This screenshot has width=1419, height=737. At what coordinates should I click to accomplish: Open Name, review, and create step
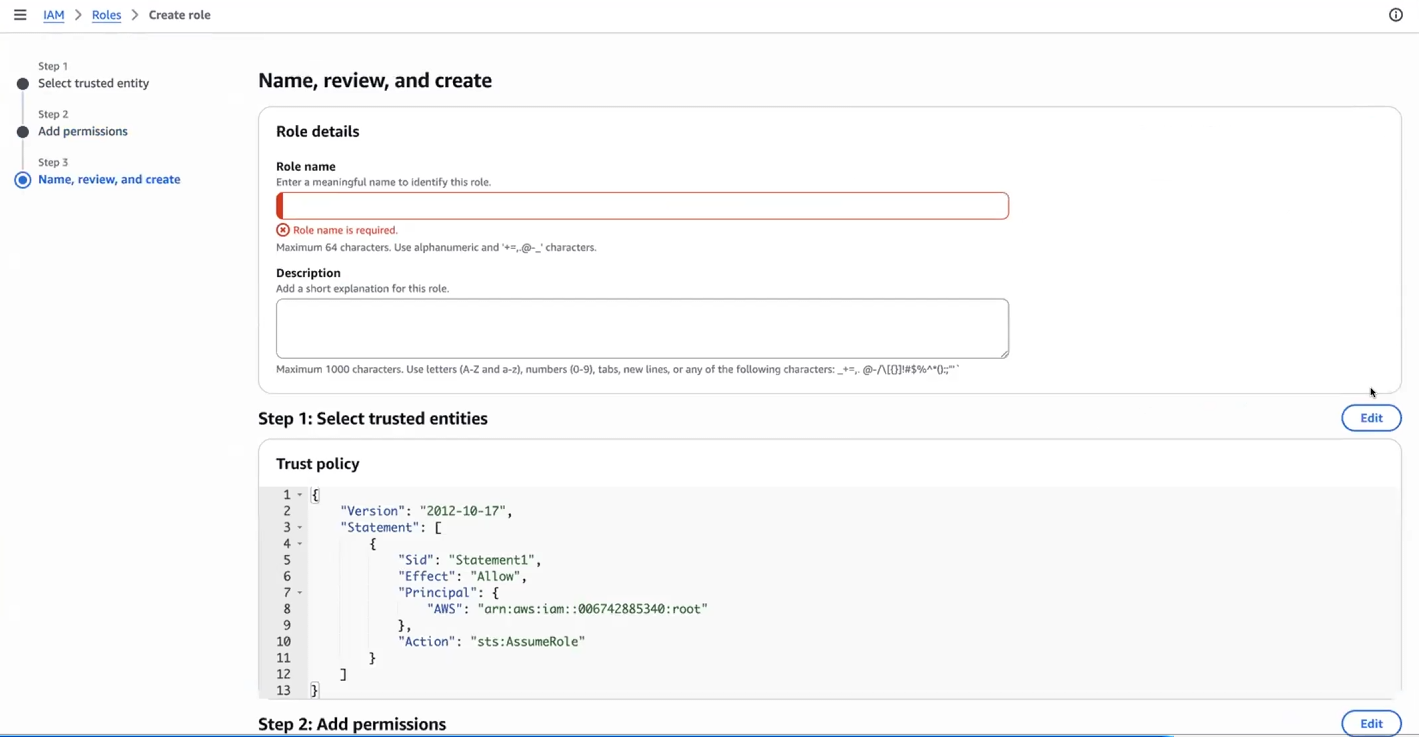tap(109, 179)
